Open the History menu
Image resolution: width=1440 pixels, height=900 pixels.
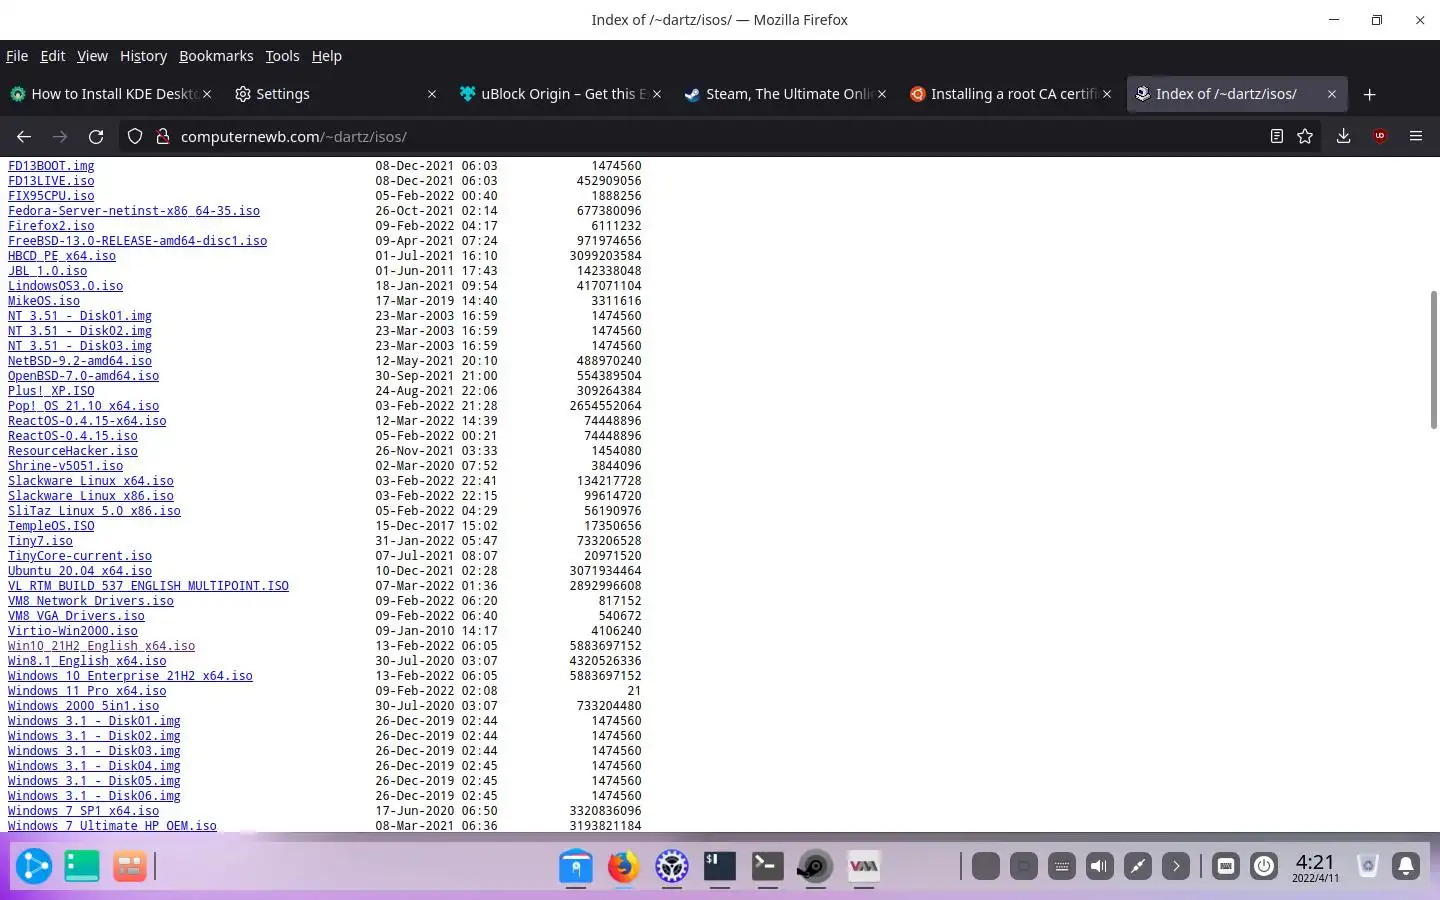pos(143,56)
